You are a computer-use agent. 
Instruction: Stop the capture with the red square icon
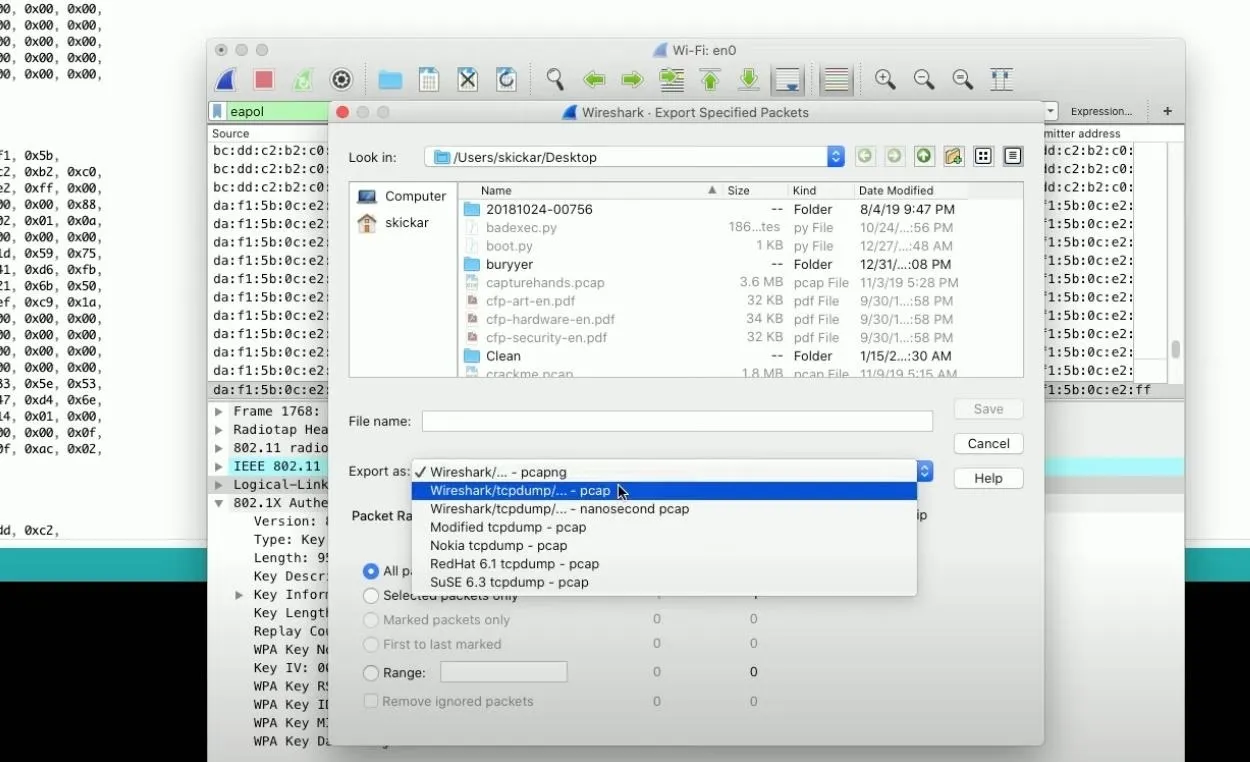pyautogui.click(x=264, y=80)
